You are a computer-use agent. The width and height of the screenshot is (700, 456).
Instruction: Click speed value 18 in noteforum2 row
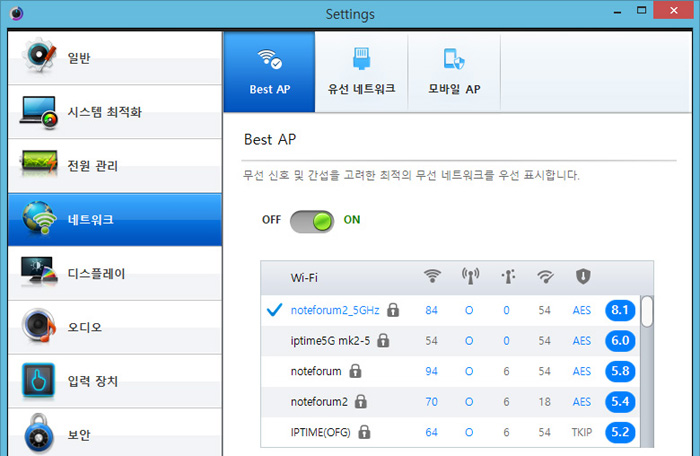click(544, 402)
